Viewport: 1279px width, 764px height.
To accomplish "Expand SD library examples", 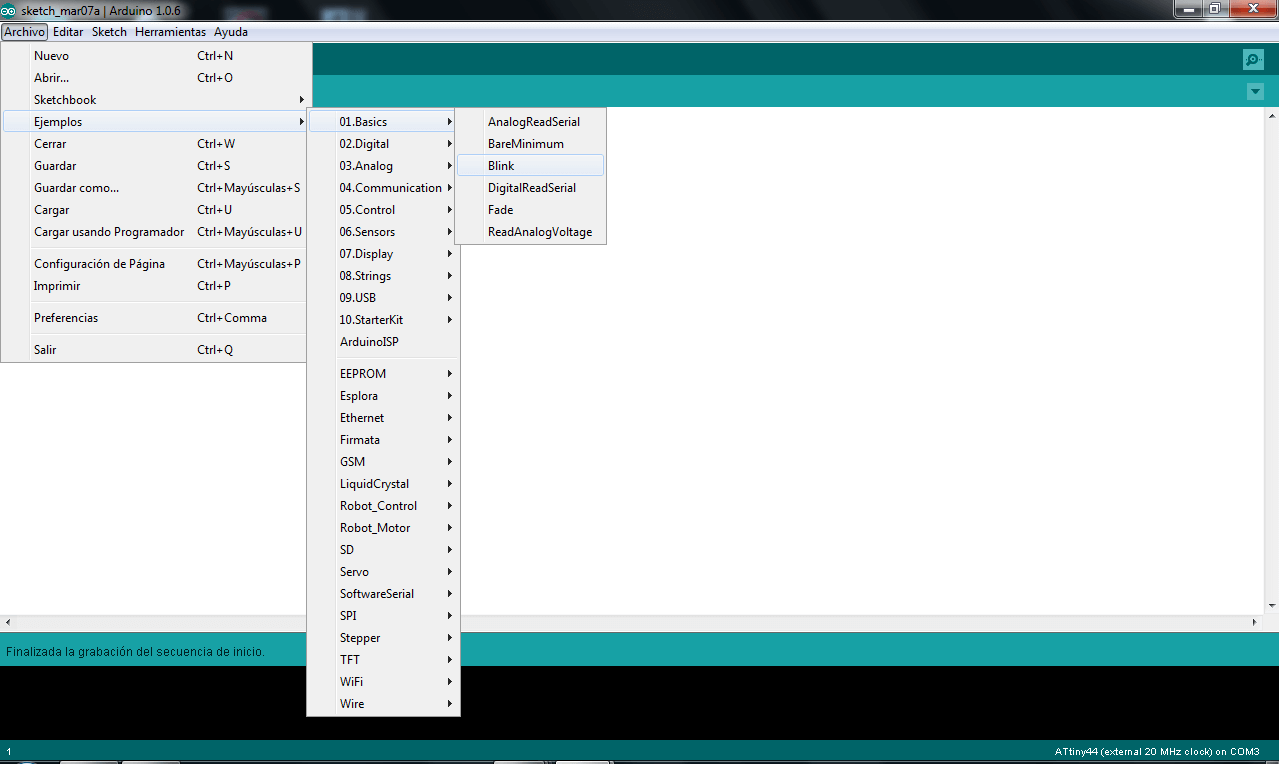I will 383,550.
